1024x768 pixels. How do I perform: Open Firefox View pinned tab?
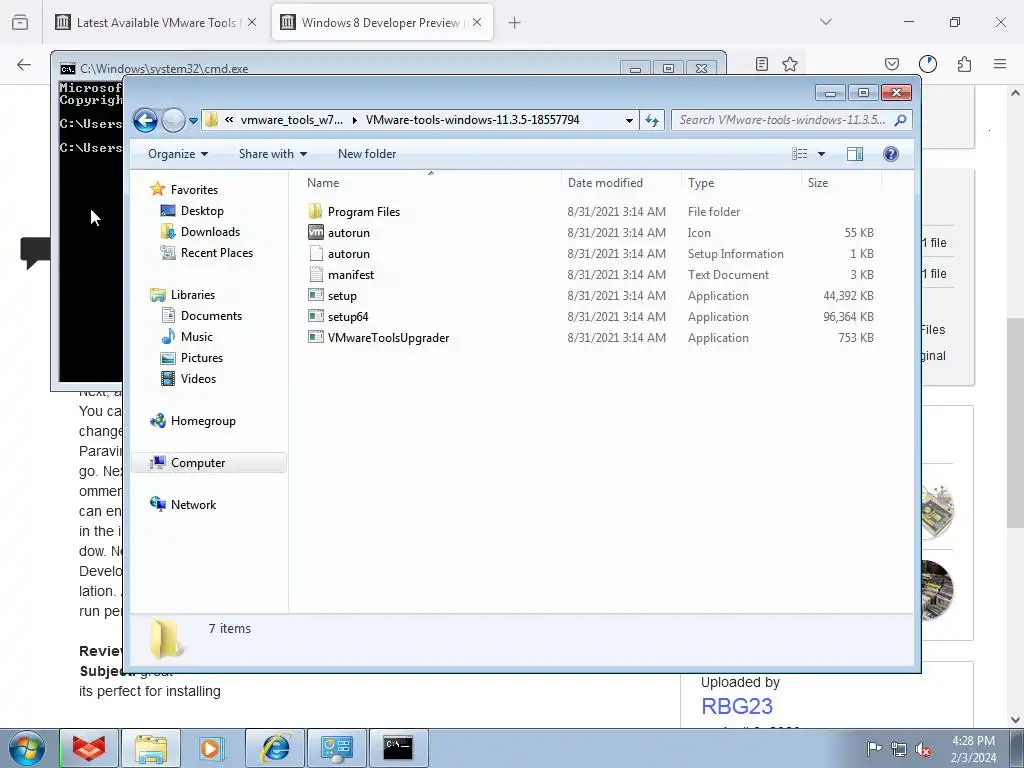tap(20, 22)
